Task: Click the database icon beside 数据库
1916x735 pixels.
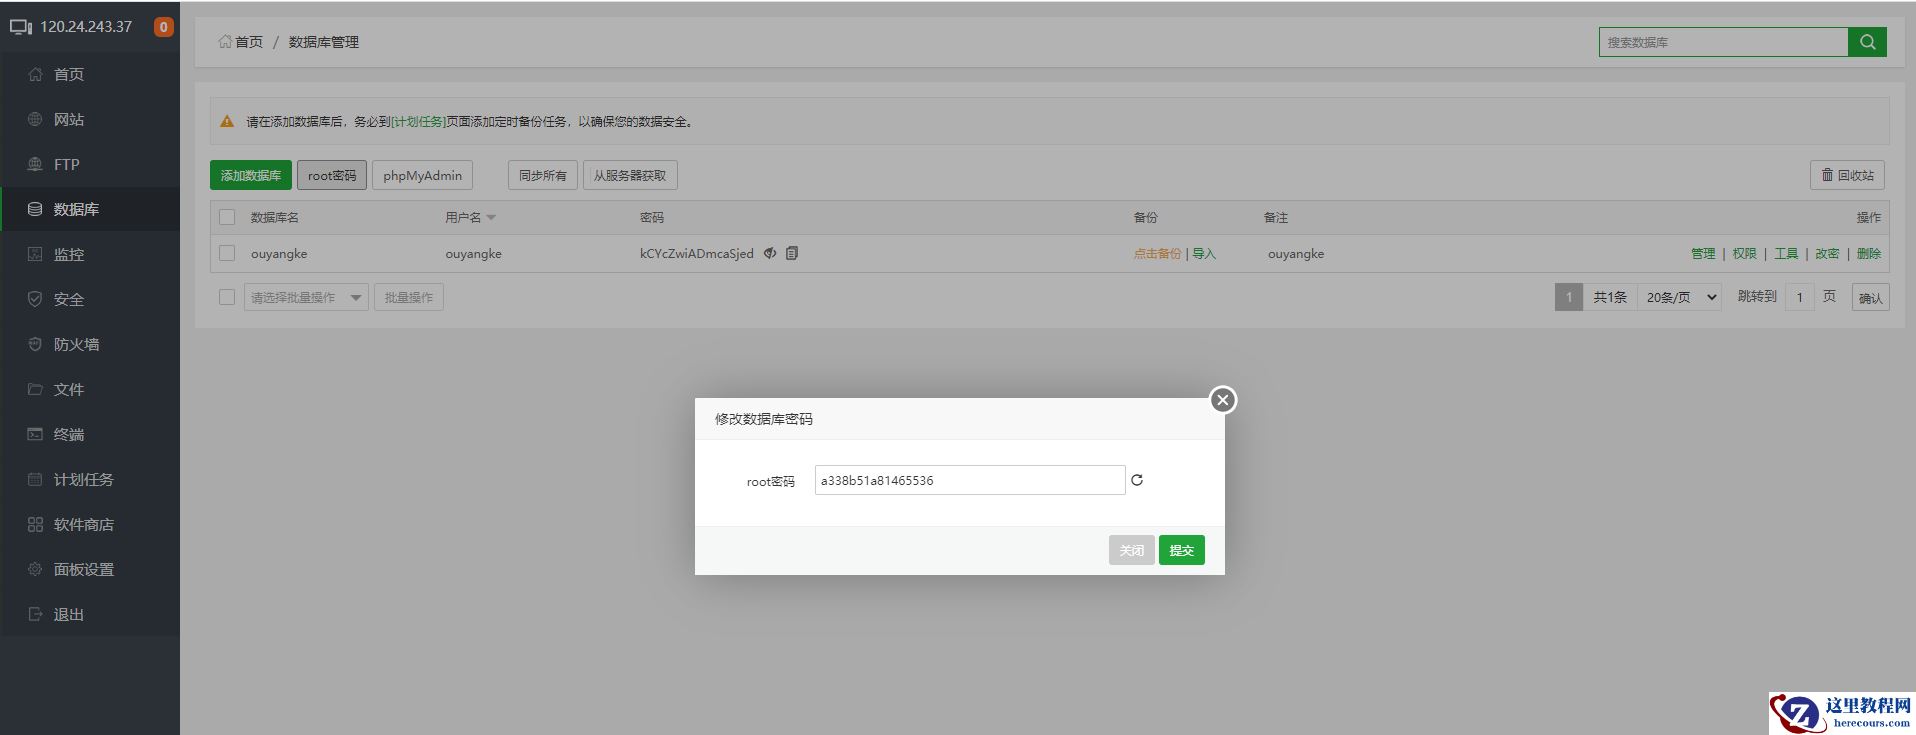Action: click(35, 209)
